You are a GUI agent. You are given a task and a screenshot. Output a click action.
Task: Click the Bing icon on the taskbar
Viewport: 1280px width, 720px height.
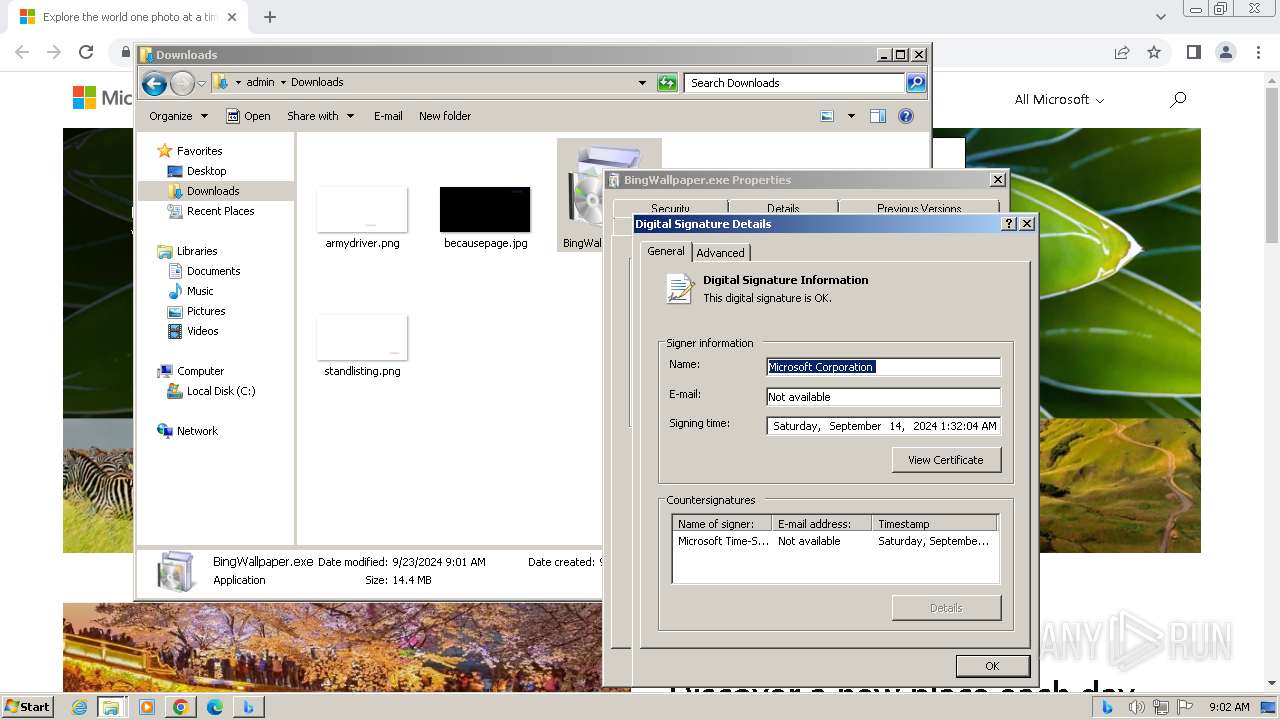(x=248, y=707)
